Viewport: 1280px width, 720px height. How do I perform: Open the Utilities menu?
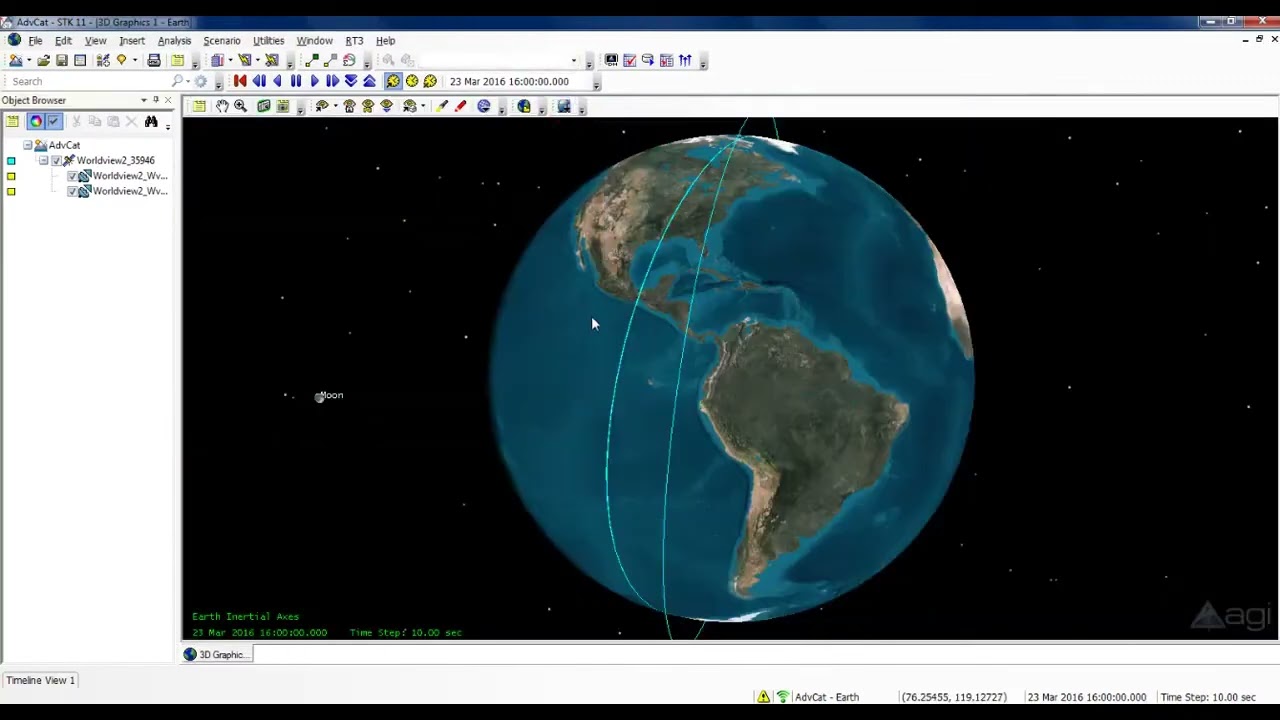tap(268, 41)
